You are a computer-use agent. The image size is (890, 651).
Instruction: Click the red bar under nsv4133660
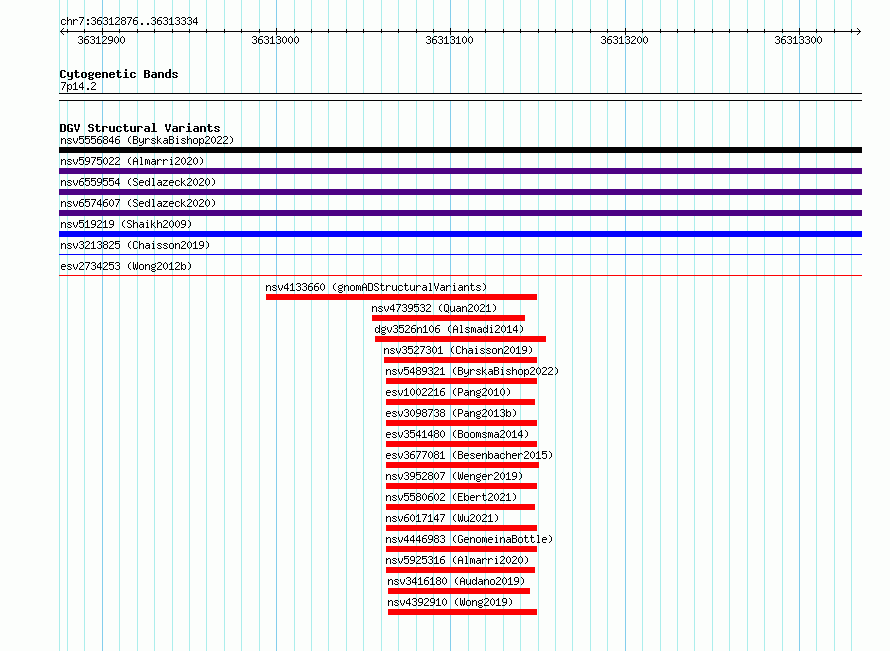coord(401,297)
